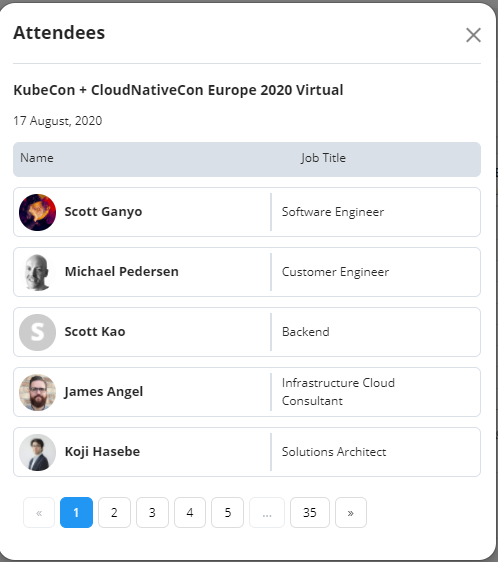Image resolution: width=498 pixels, height=562 pixels.
Task: Select the Scott Kao name
Action: (95, 332)
